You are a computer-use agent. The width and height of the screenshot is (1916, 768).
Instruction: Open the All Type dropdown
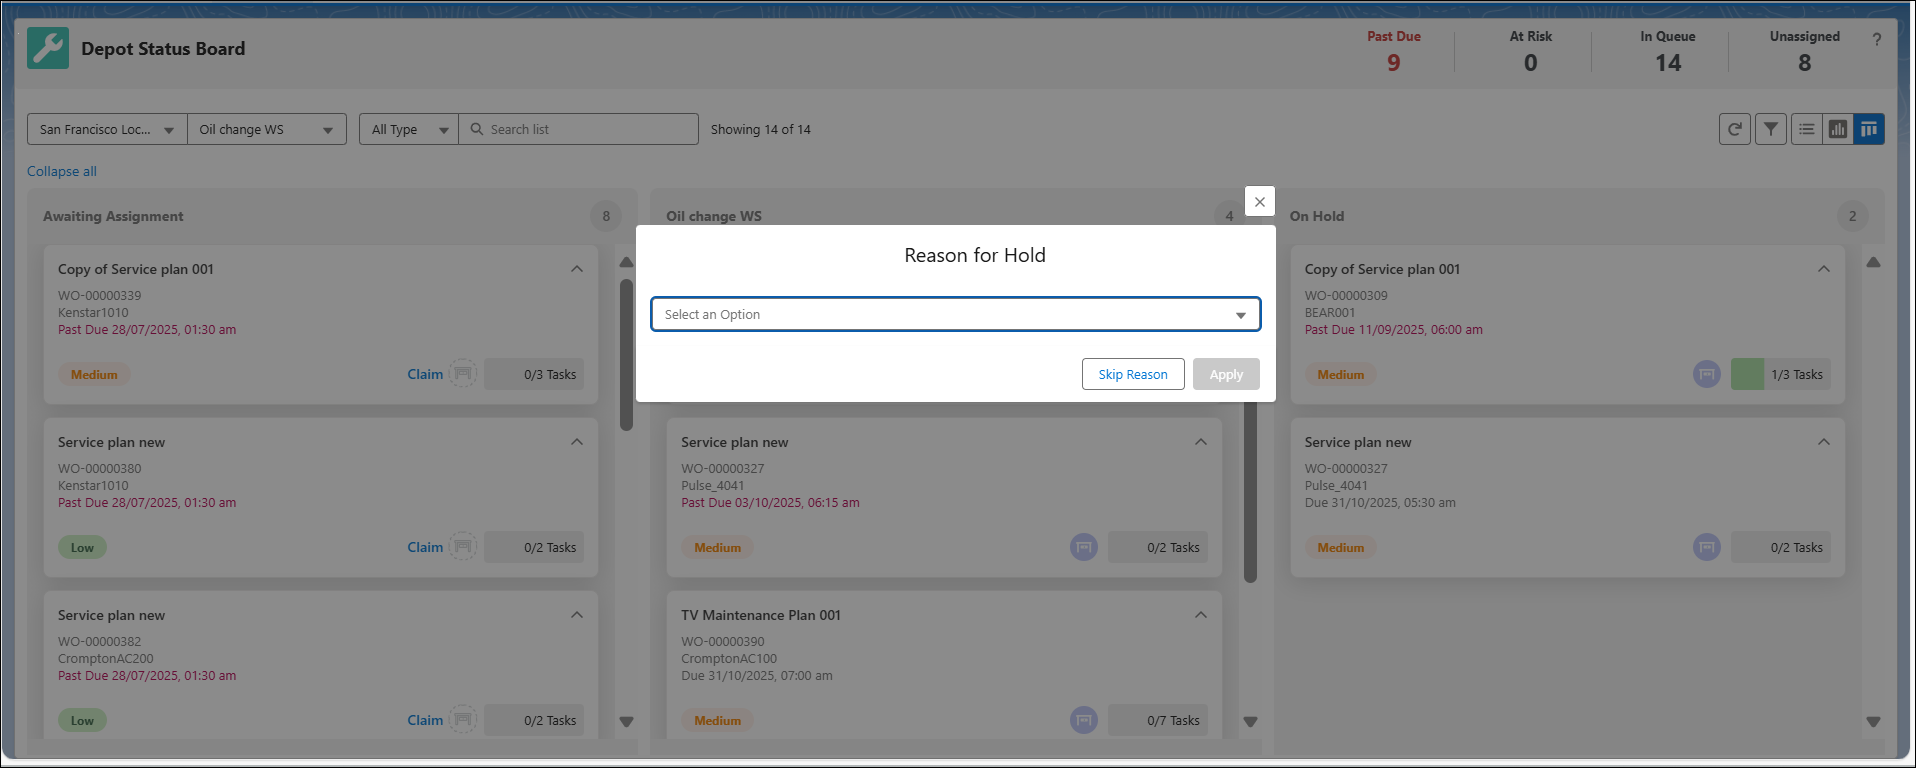[x=409, y=129]
